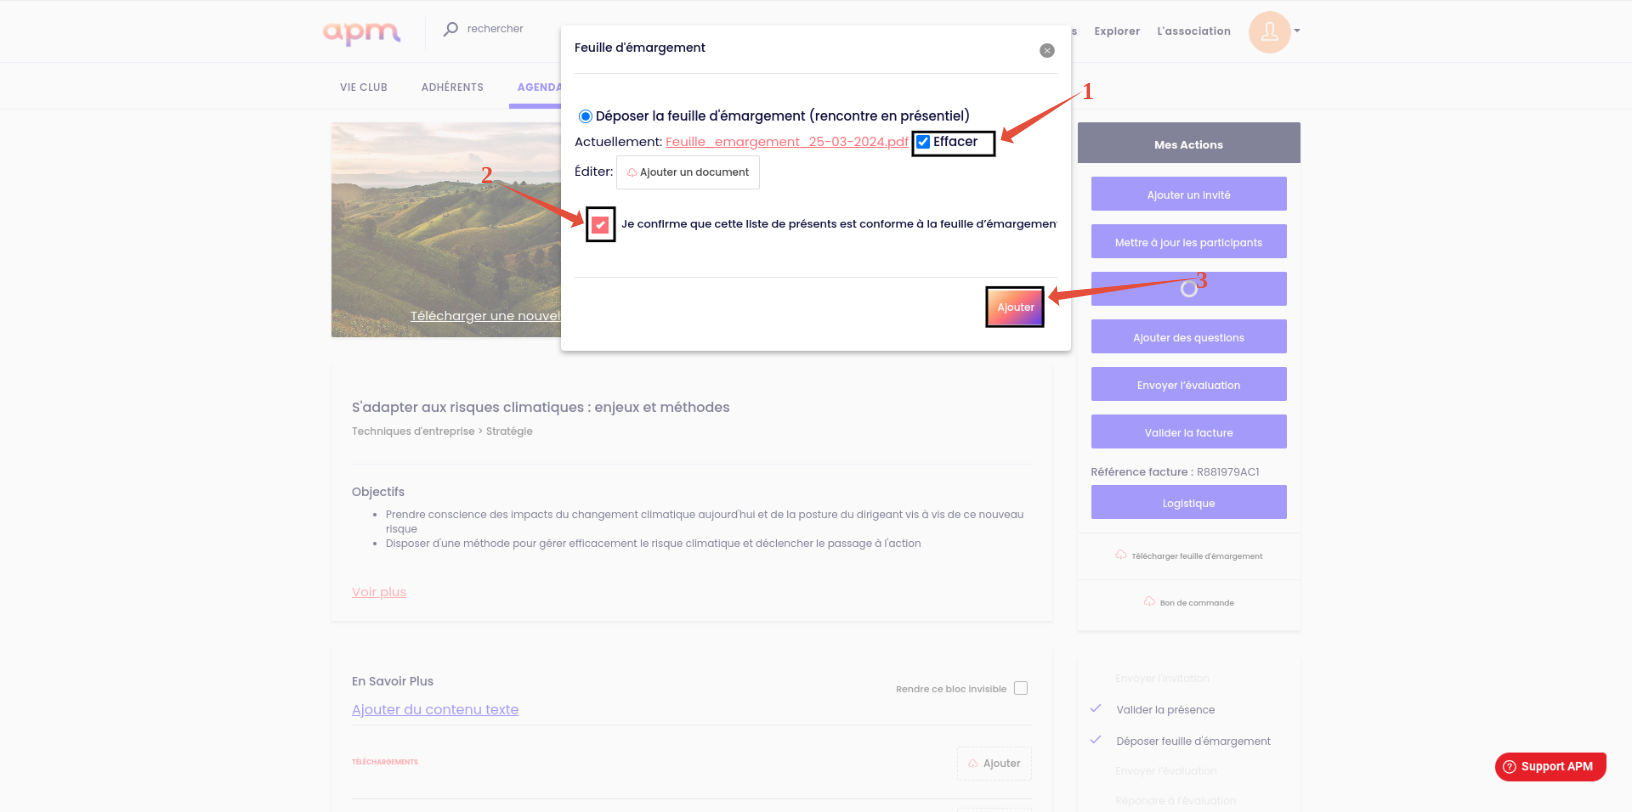
Task: Click the checkmark beside Déposer feuille d'émargement
Action: [1096, 740]
